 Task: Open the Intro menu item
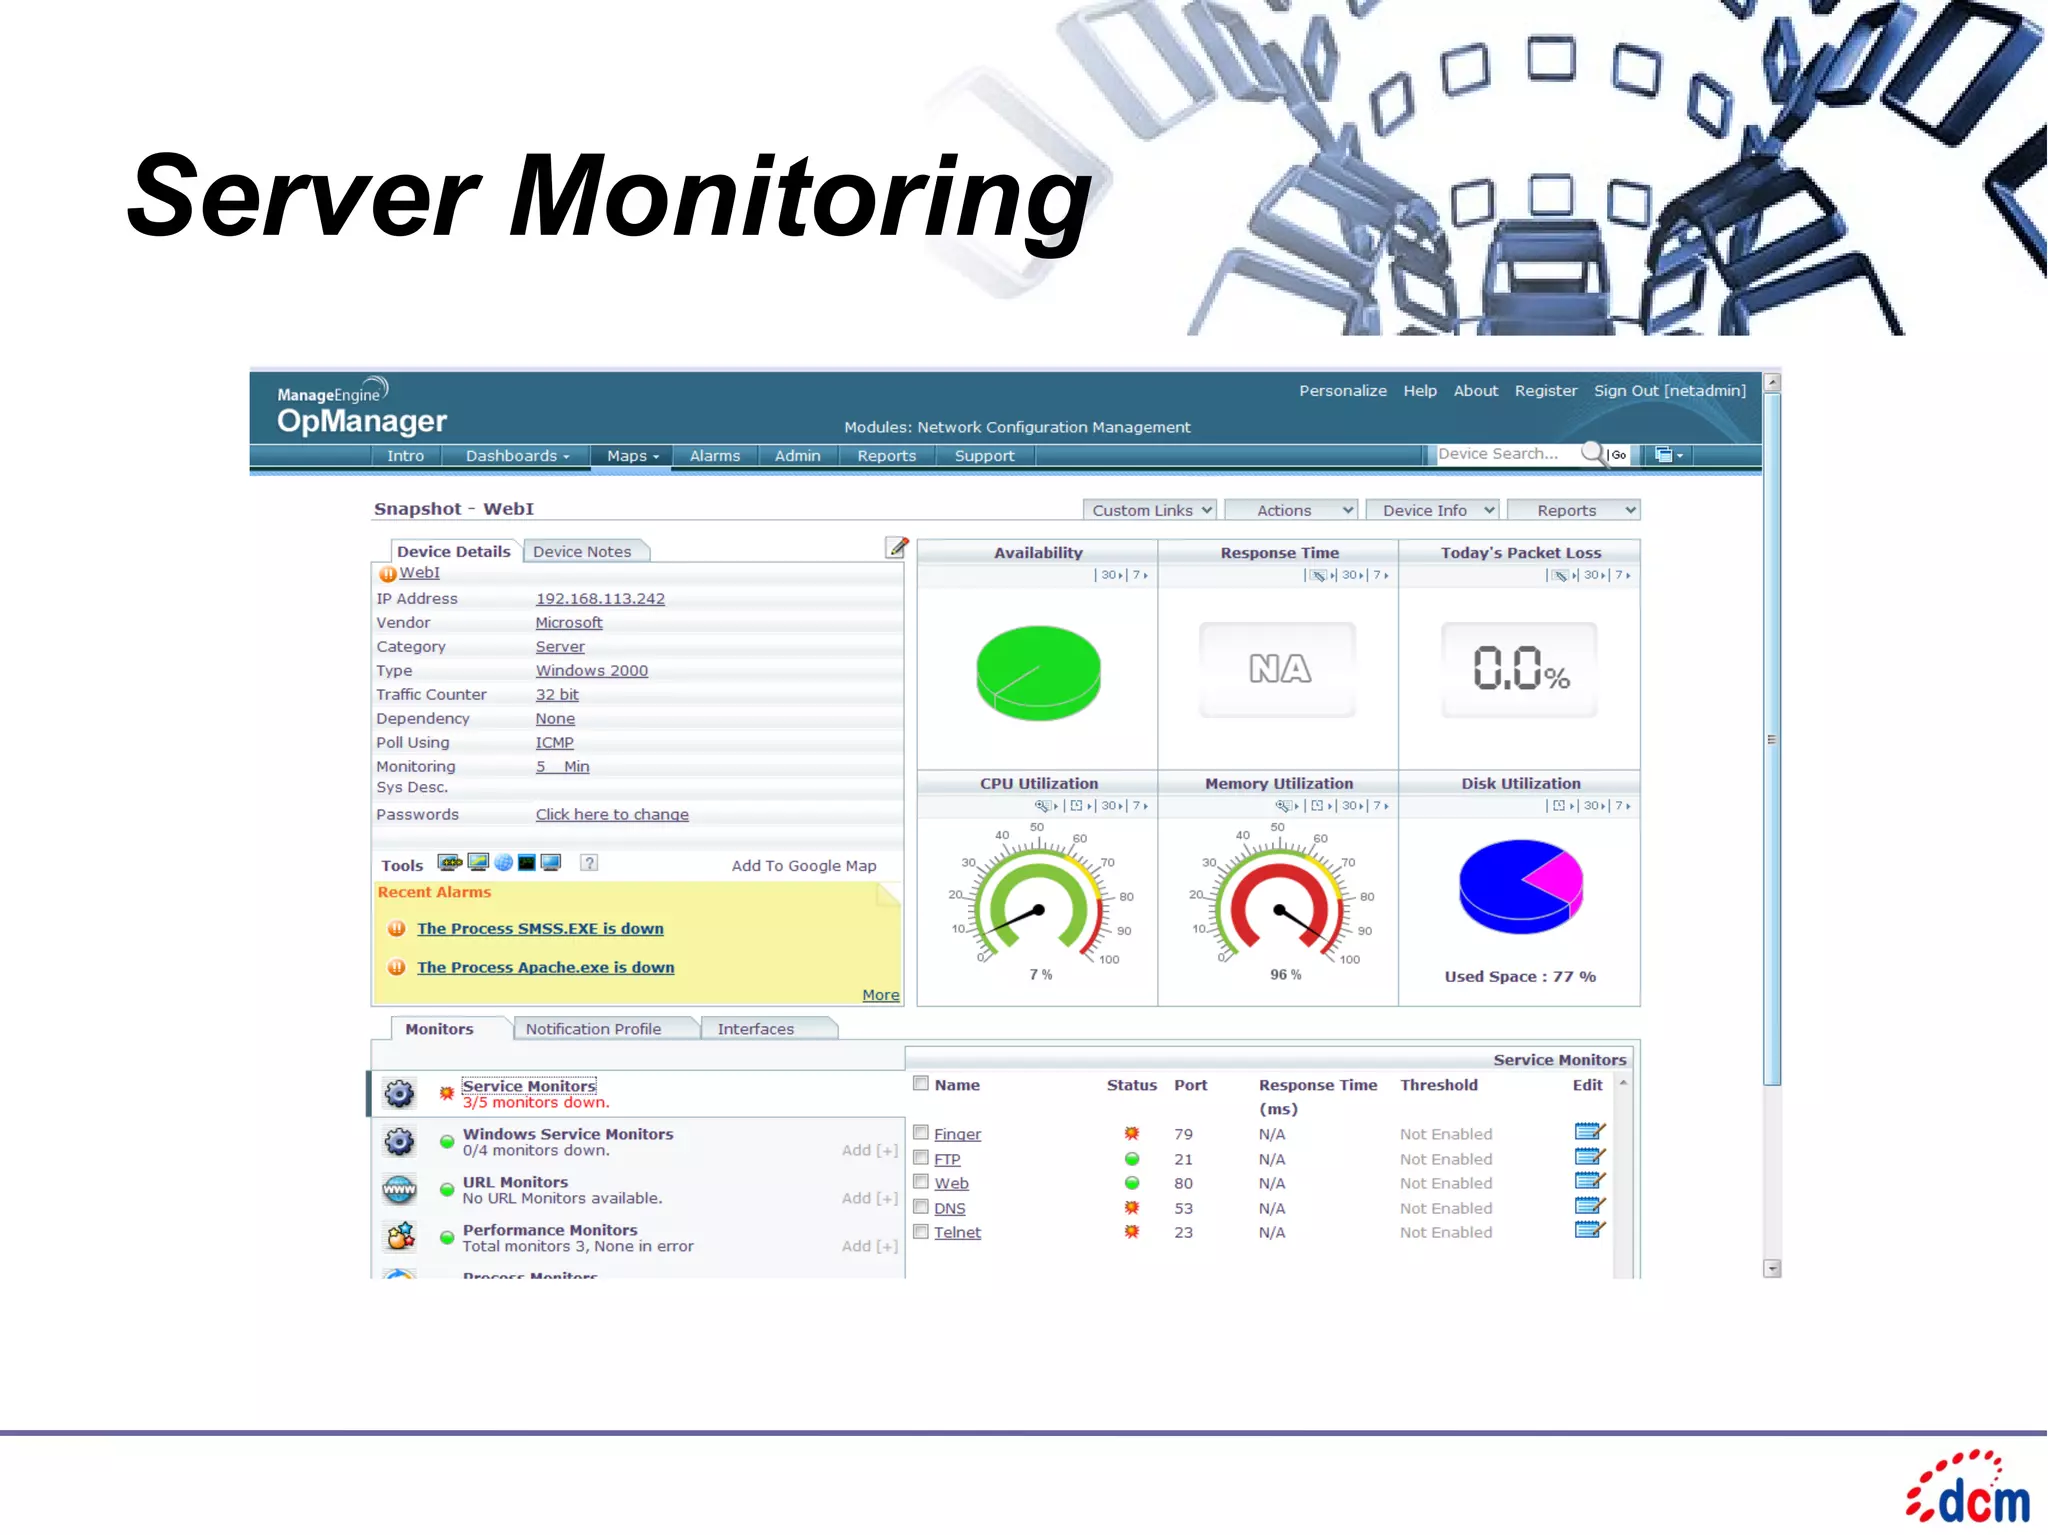click(x=405, y=456)
